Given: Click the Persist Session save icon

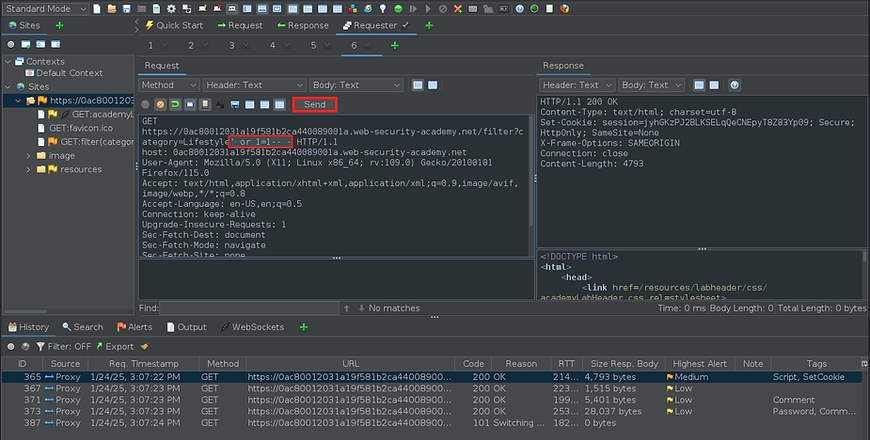Looking at the screenshot, I should click(127, 9).
